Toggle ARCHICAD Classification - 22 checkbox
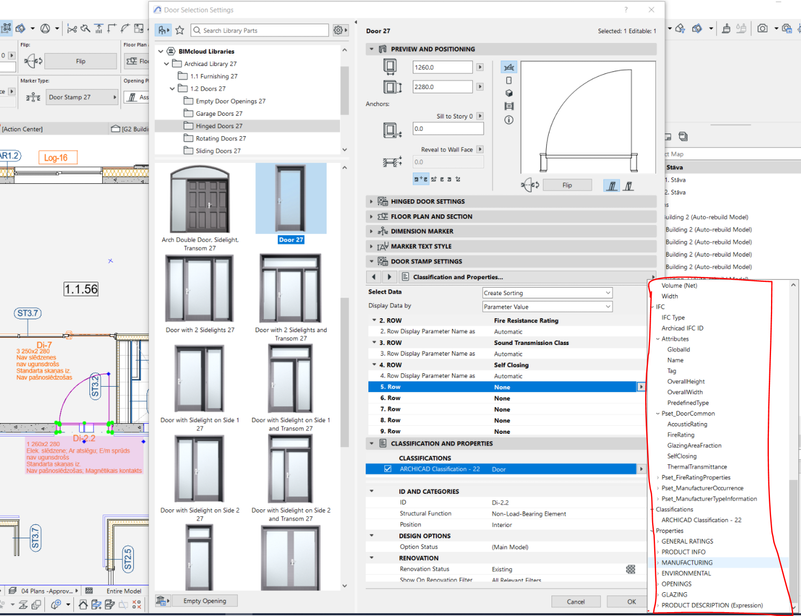 [388, 468]
